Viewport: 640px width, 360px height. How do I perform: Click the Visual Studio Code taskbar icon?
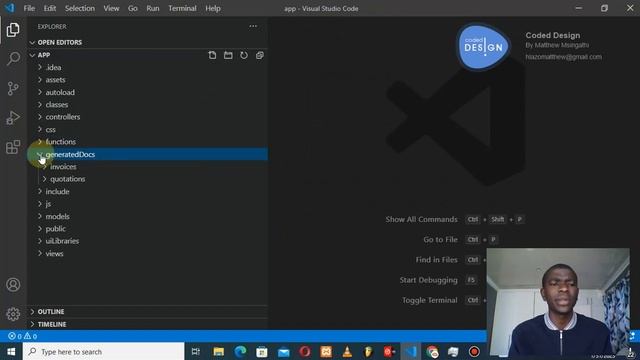coord(411,351)
